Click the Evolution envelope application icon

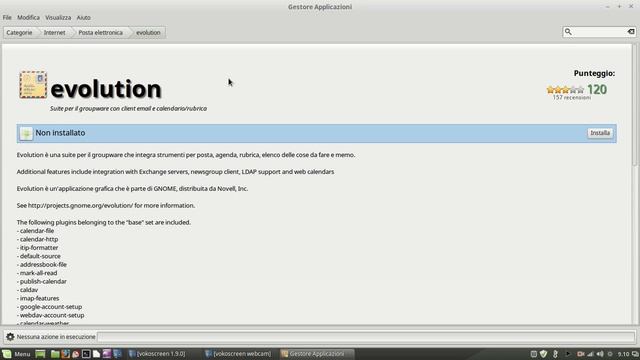point(33,85)
